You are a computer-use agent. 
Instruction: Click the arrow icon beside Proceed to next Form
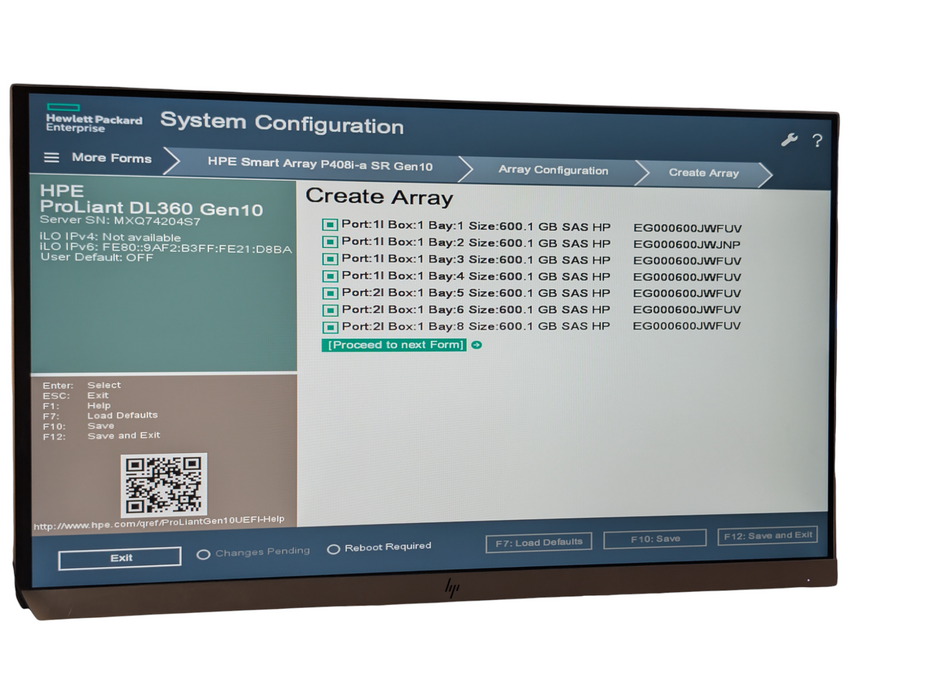(476, 345)
